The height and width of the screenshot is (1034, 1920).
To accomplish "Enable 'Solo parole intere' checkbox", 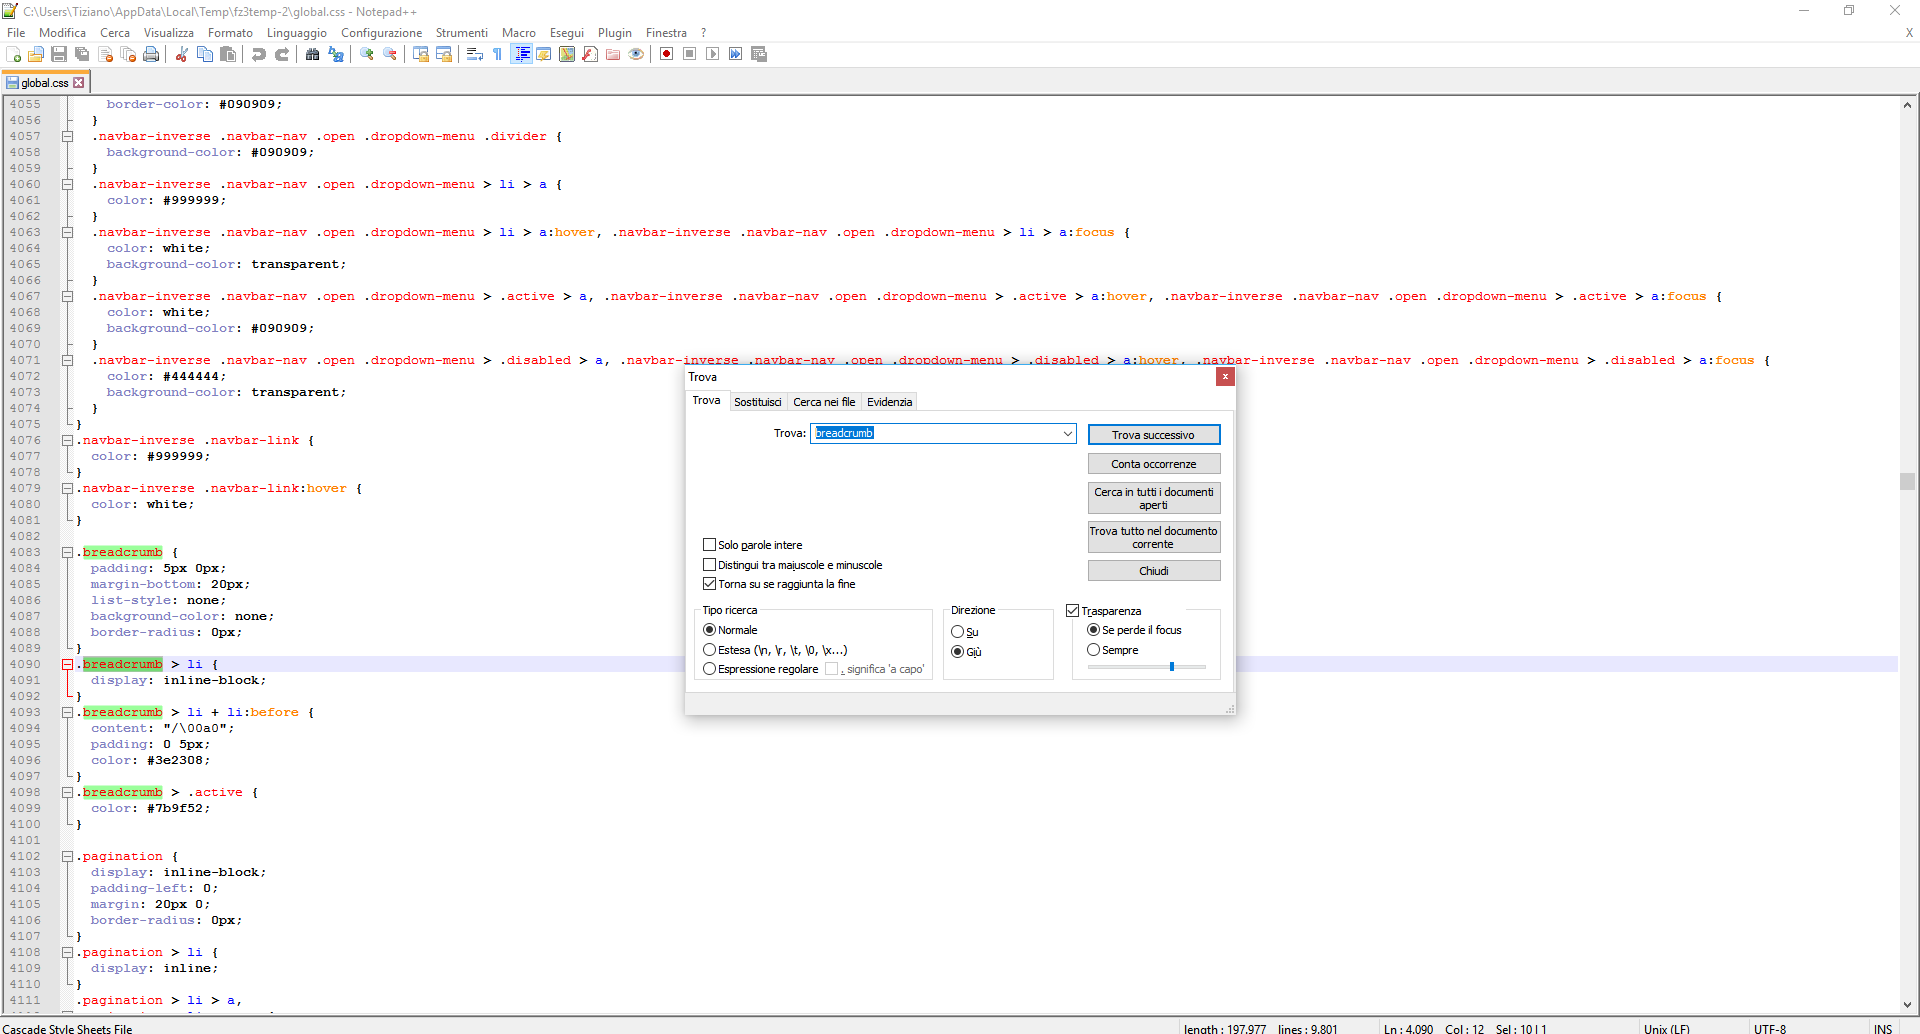I will 710,545.
